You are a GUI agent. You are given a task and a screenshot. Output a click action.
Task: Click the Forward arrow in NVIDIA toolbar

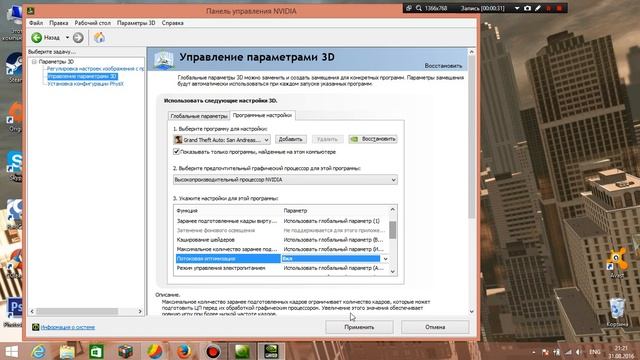point(78,38)
